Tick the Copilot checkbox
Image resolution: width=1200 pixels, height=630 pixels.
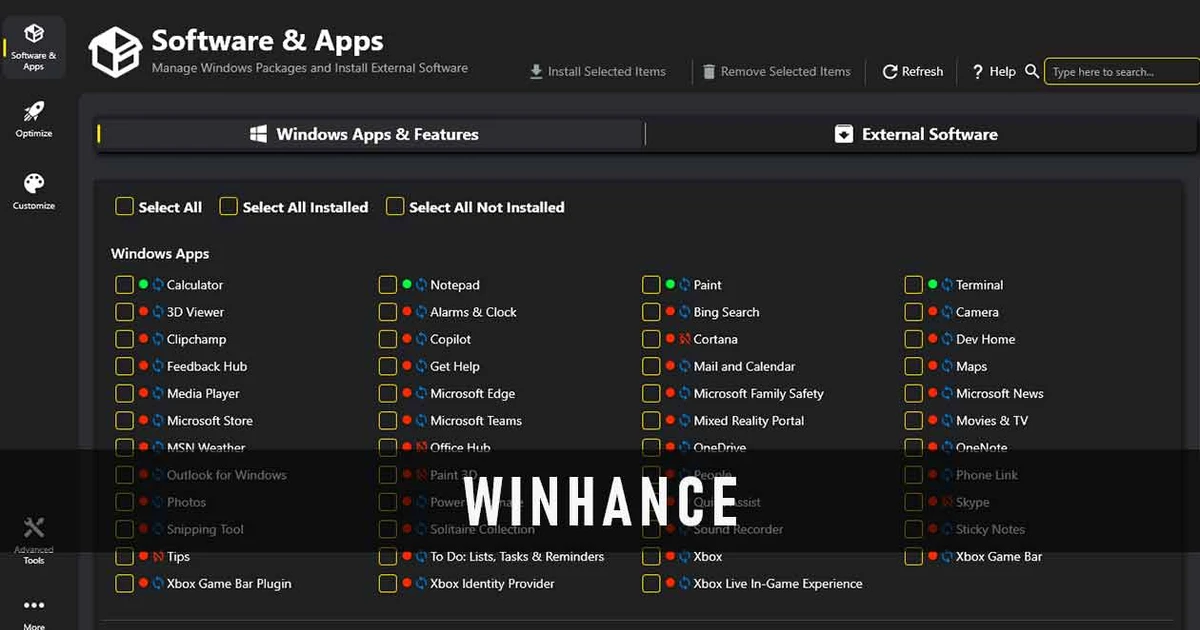(388, 339)
